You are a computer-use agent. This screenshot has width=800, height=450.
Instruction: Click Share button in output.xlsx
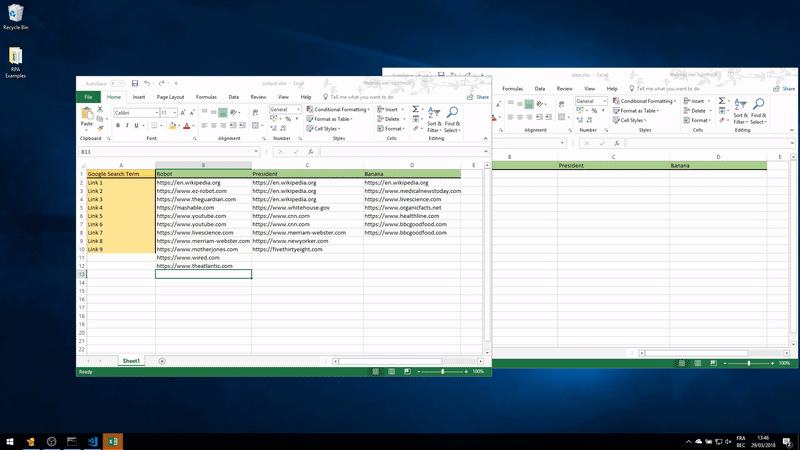point(478,97)
